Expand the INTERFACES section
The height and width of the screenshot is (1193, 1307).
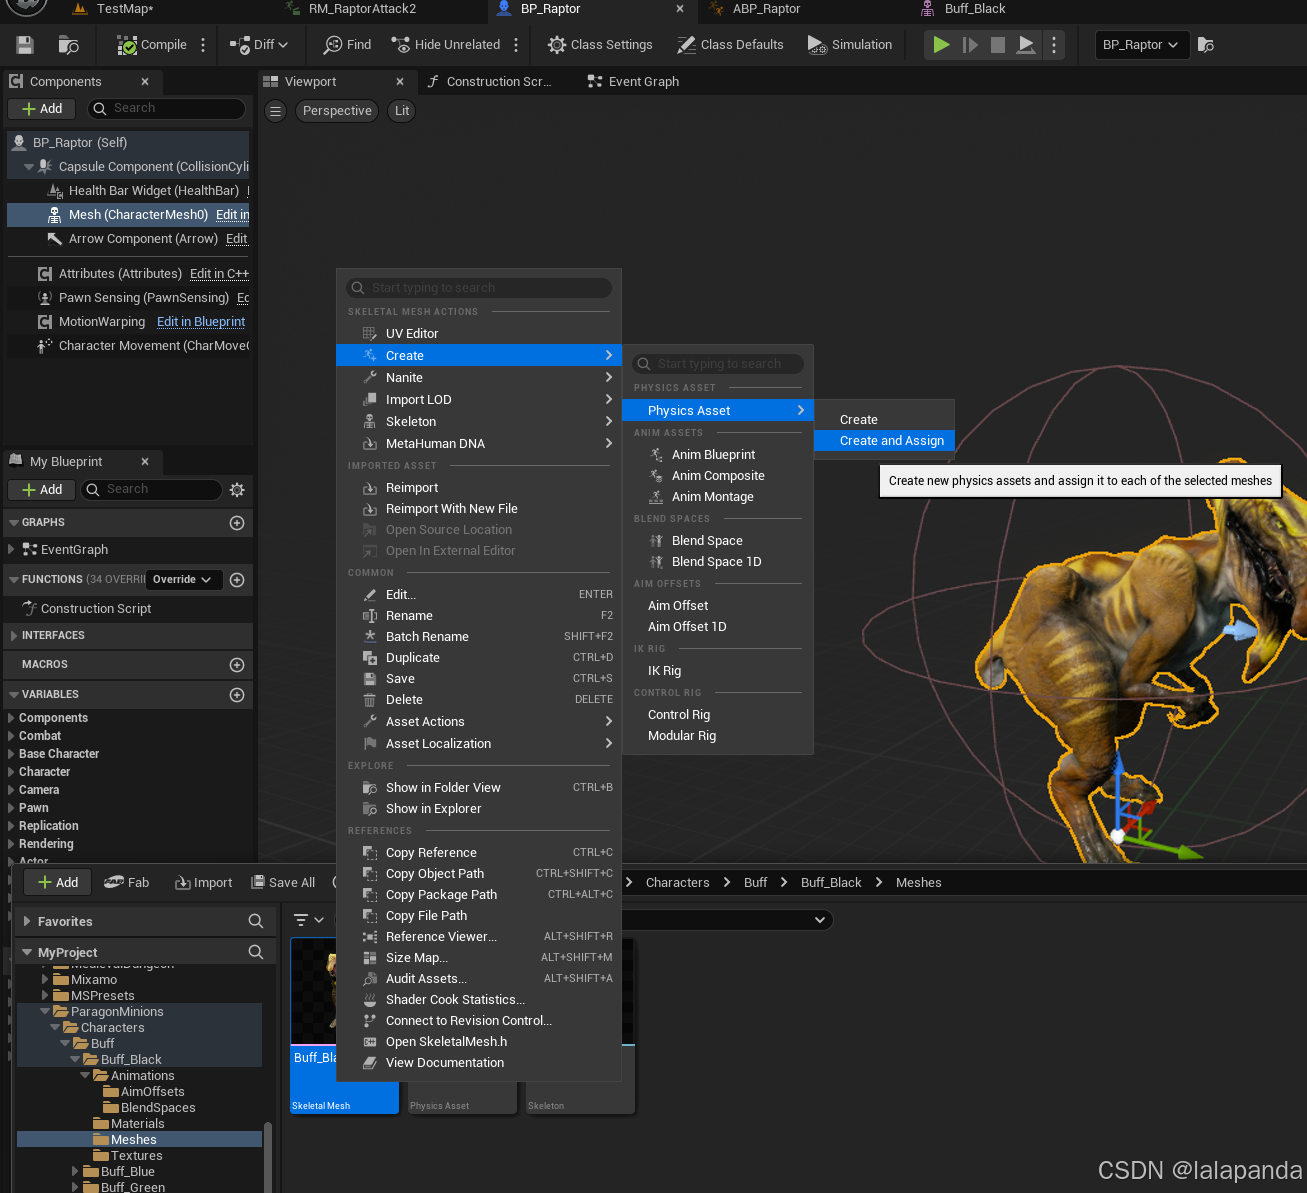click(x=14, y=636)
